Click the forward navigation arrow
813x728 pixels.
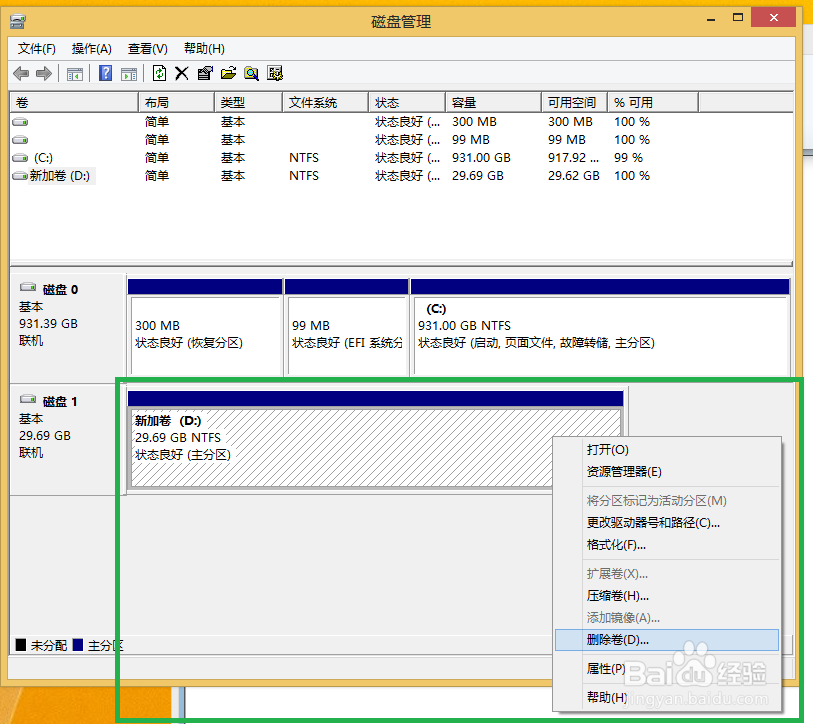pyautogui.click(x=42, y=72)
